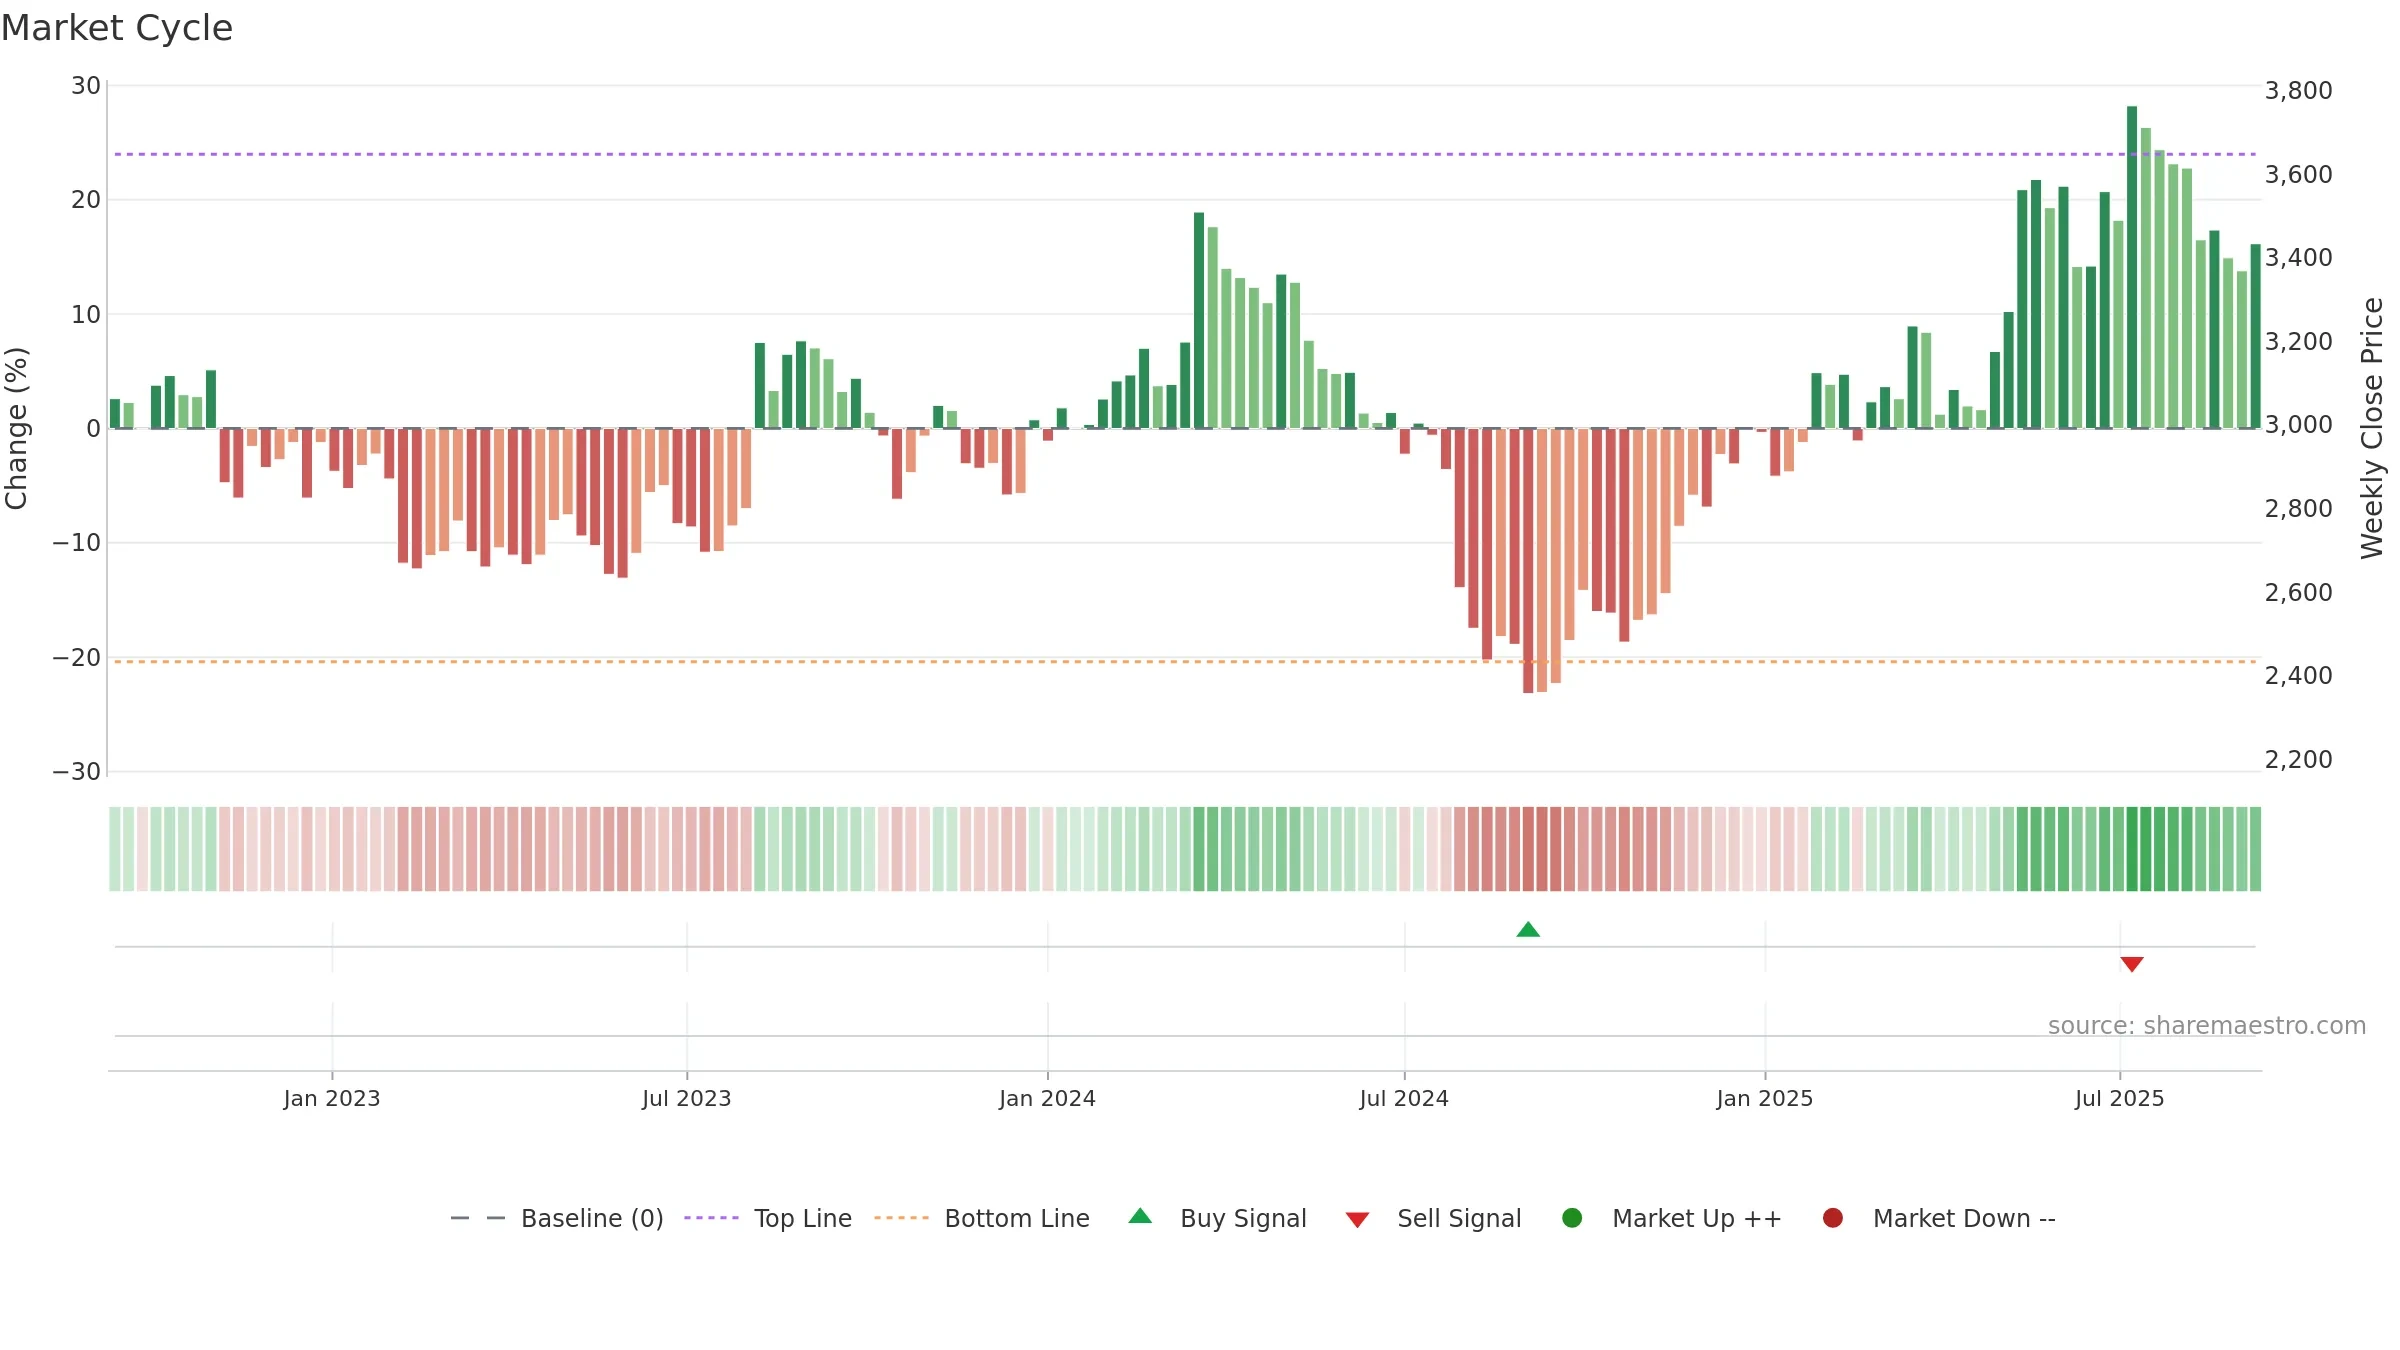Click the Market Cycle chart title
This screenshot has height=1350, width=2400.
pyautogui.click(x=117, y=28)
